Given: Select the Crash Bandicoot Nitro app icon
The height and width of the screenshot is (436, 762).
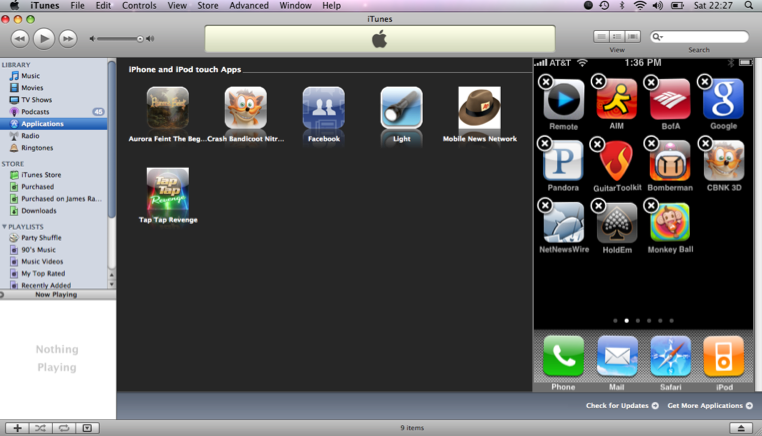Looking at the screenshot, I should point(245,107).
